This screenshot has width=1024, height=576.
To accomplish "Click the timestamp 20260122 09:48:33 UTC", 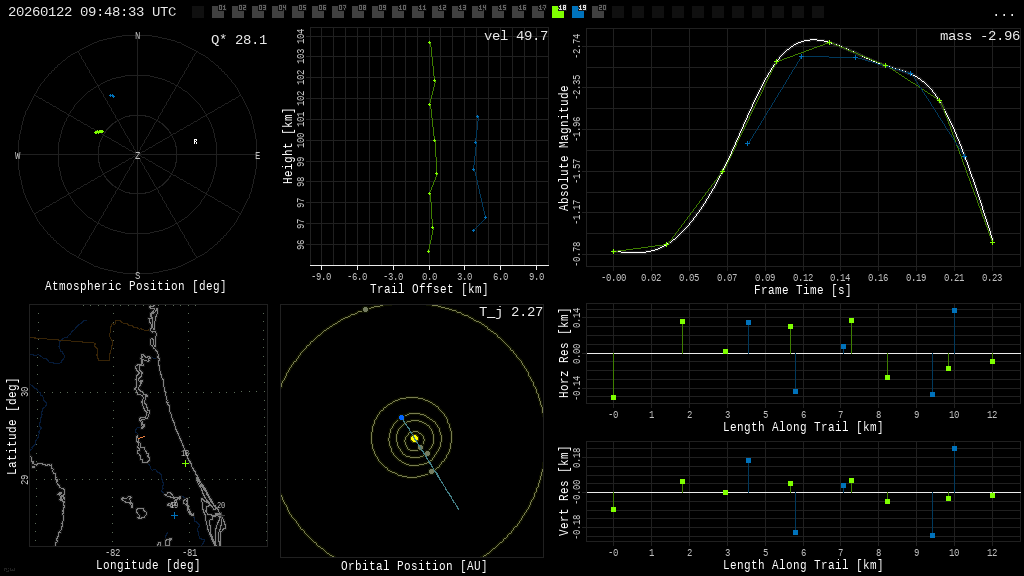I will 92,12.
